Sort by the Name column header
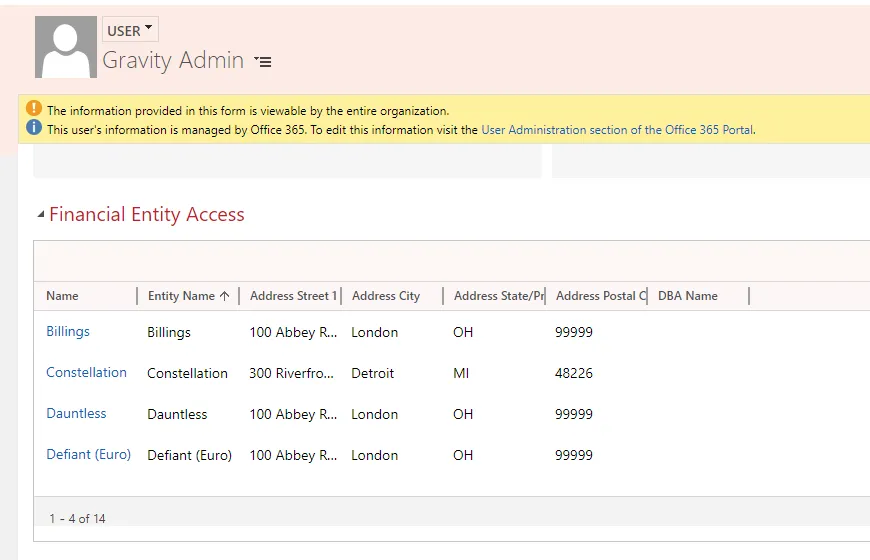 pyautogui.click(x=62, y=296)
